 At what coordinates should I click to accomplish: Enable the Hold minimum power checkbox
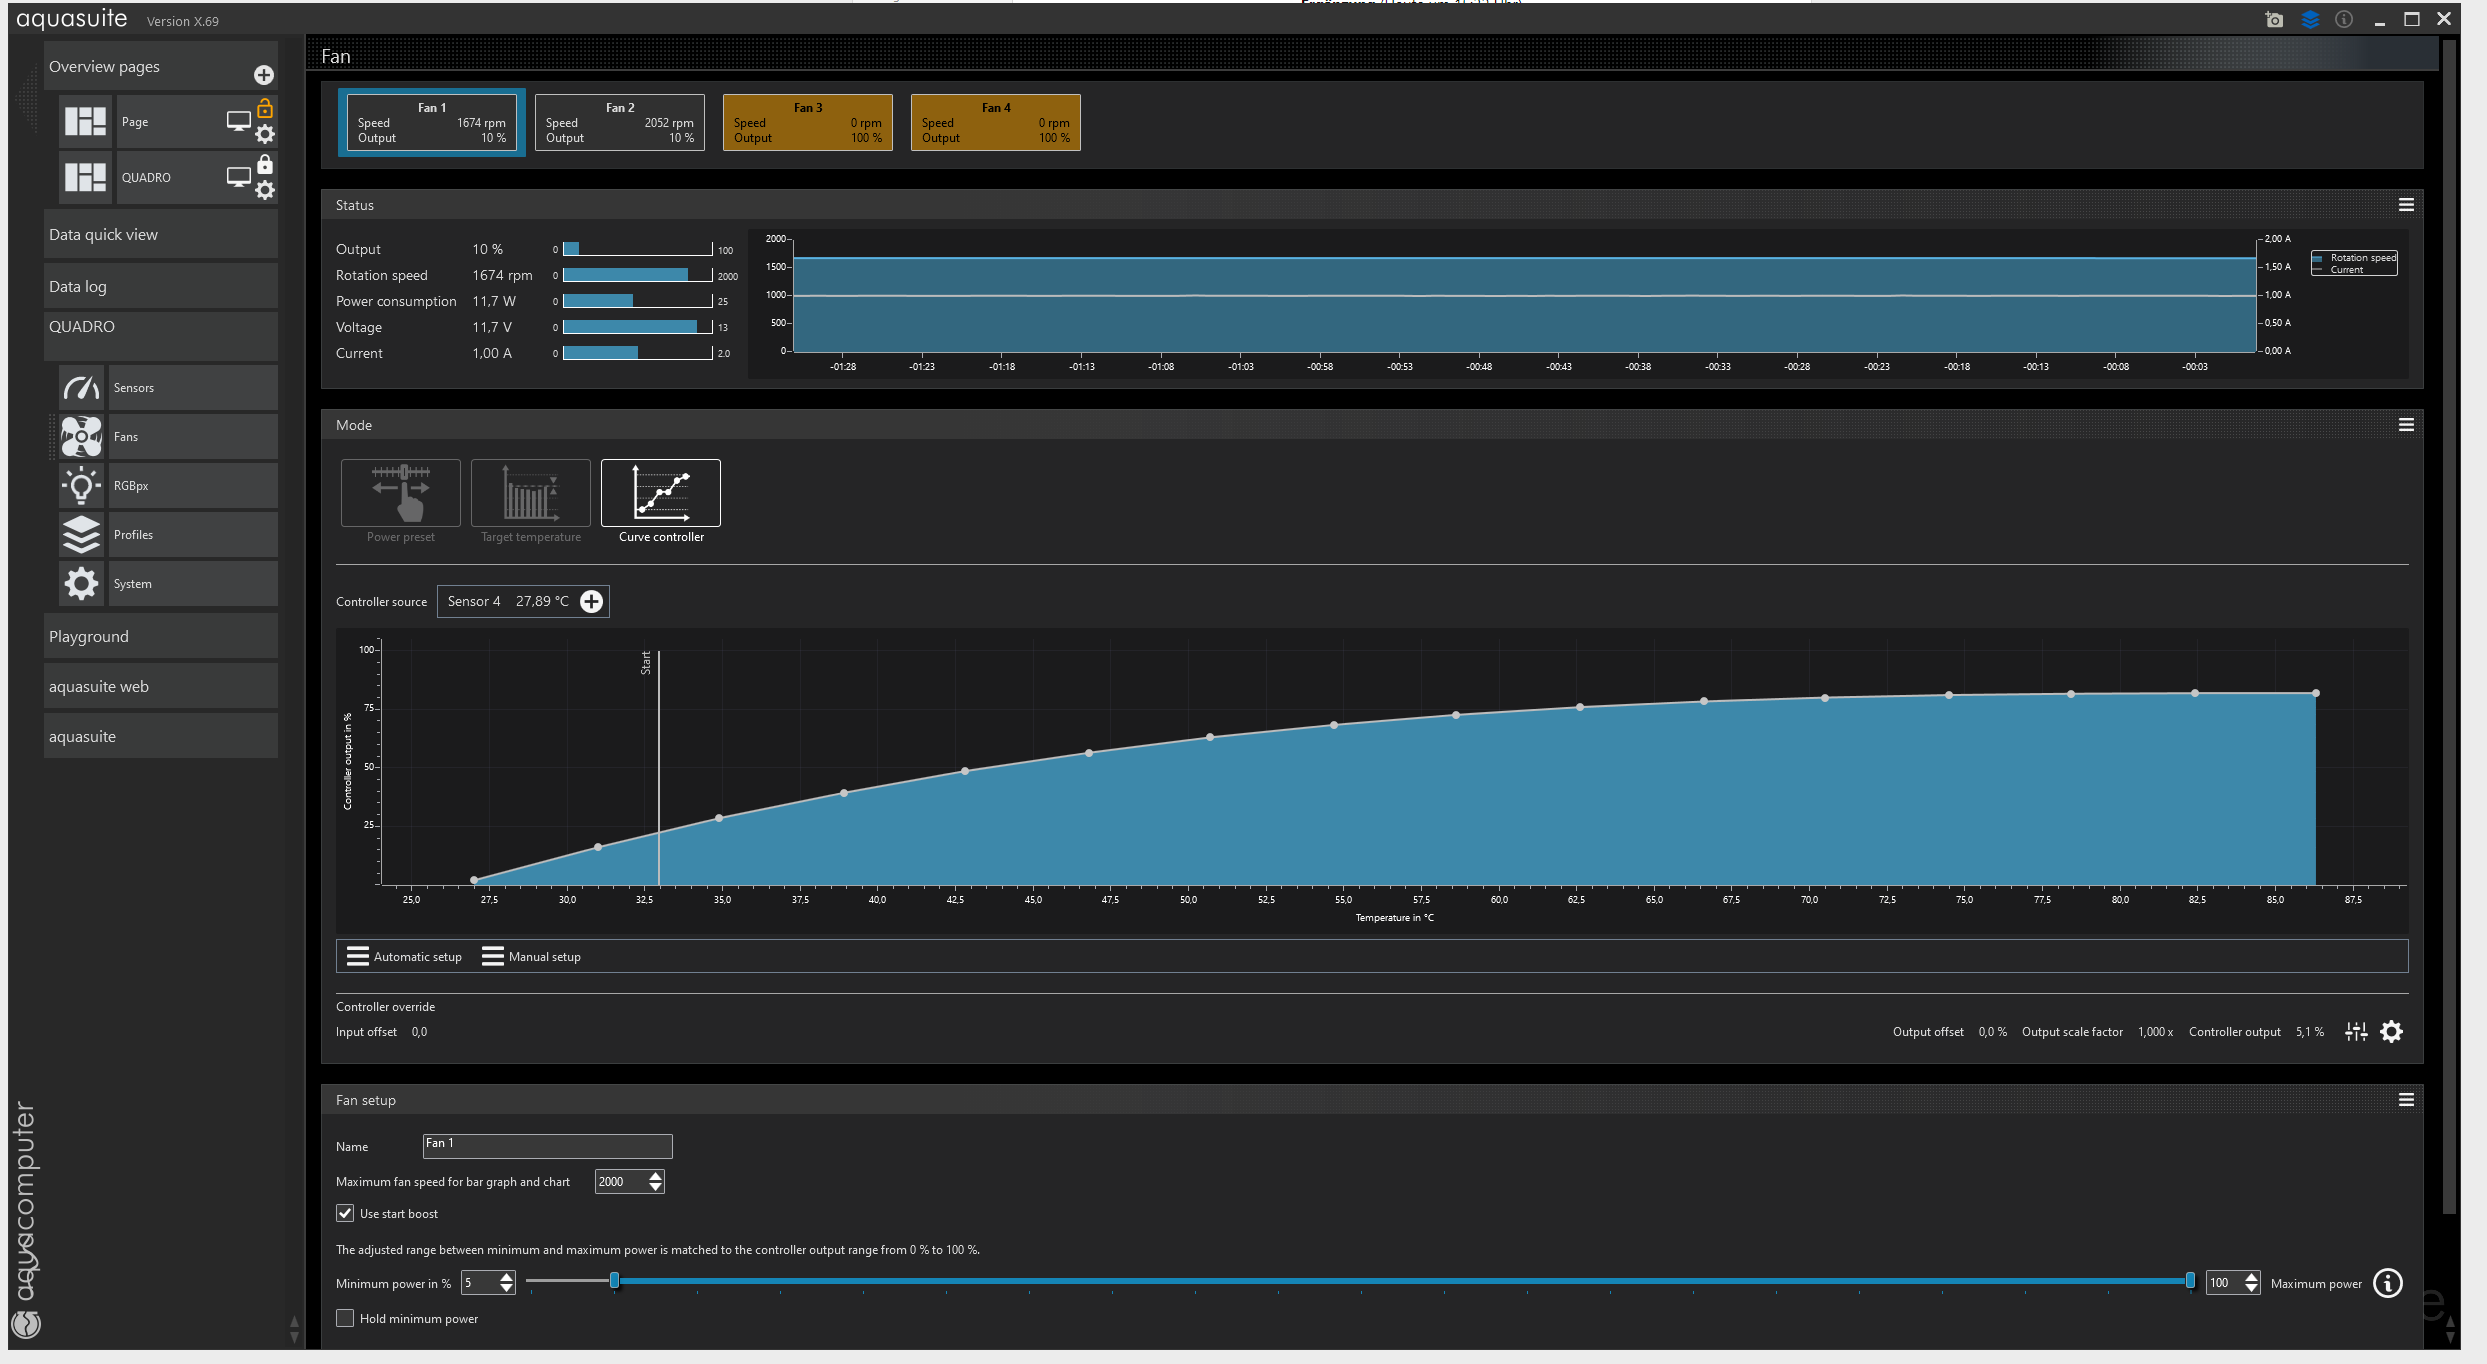[x=345, y=1318]
